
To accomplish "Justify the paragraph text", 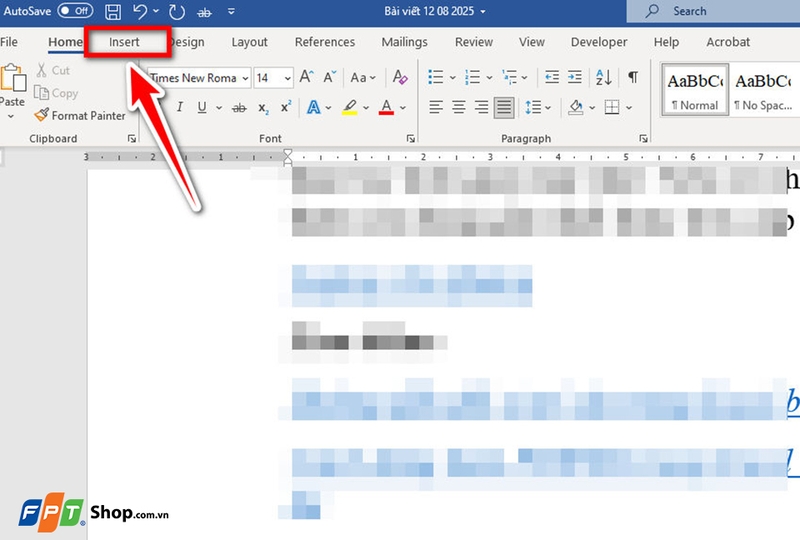I will 504,107.
